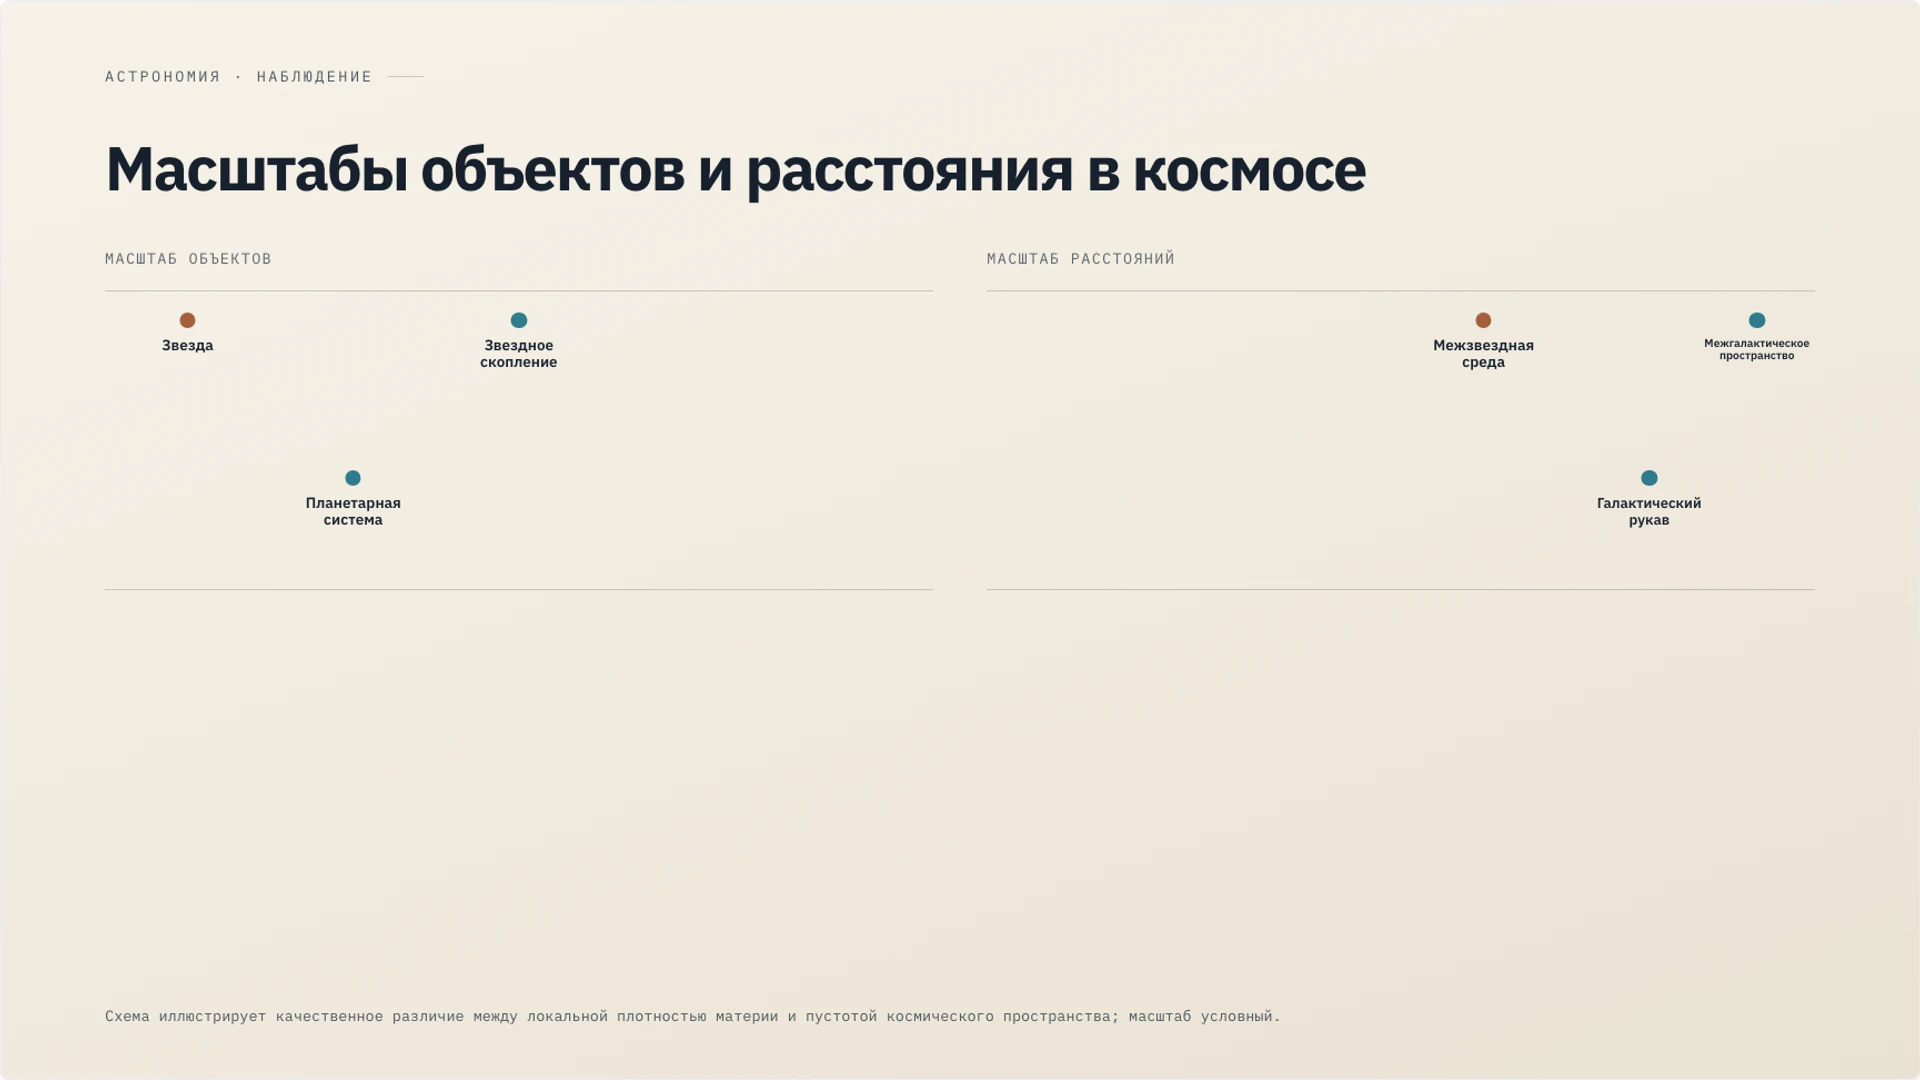1920x1080 pixels.
Task: Click the brown dot above Звезда
Action: coord(187,320)
